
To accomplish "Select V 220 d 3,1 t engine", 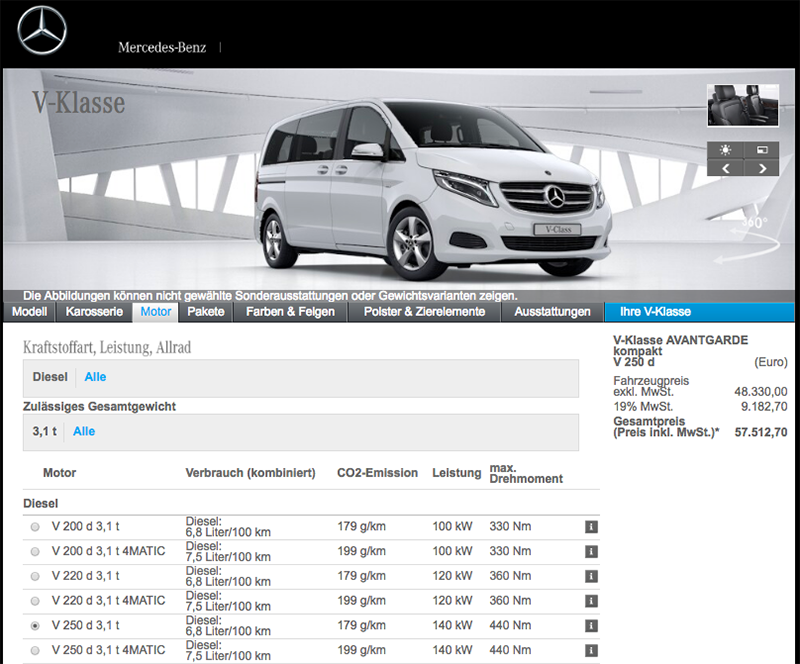I will coord(35,576).
